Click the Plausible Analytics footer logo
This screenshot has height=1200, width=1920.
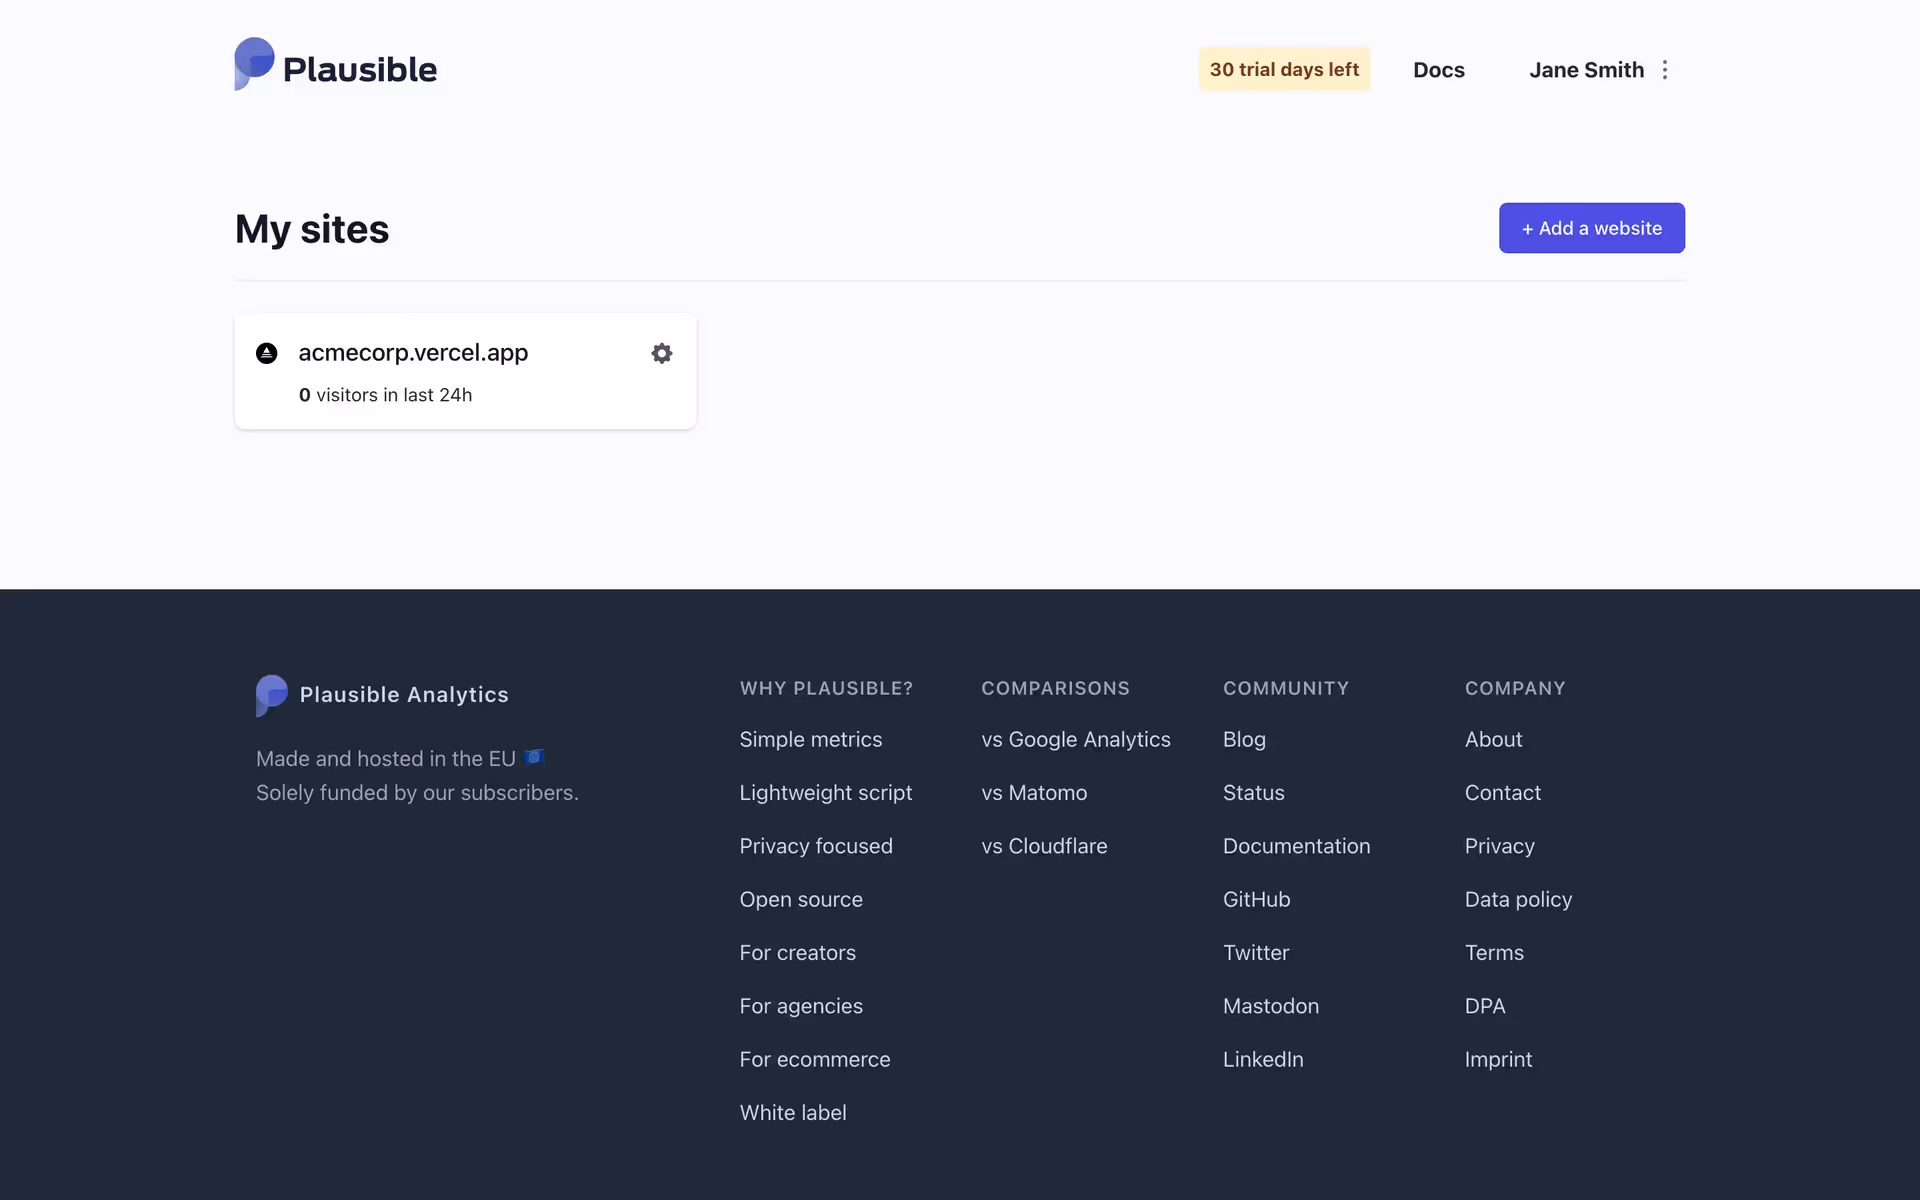(382, 694)
